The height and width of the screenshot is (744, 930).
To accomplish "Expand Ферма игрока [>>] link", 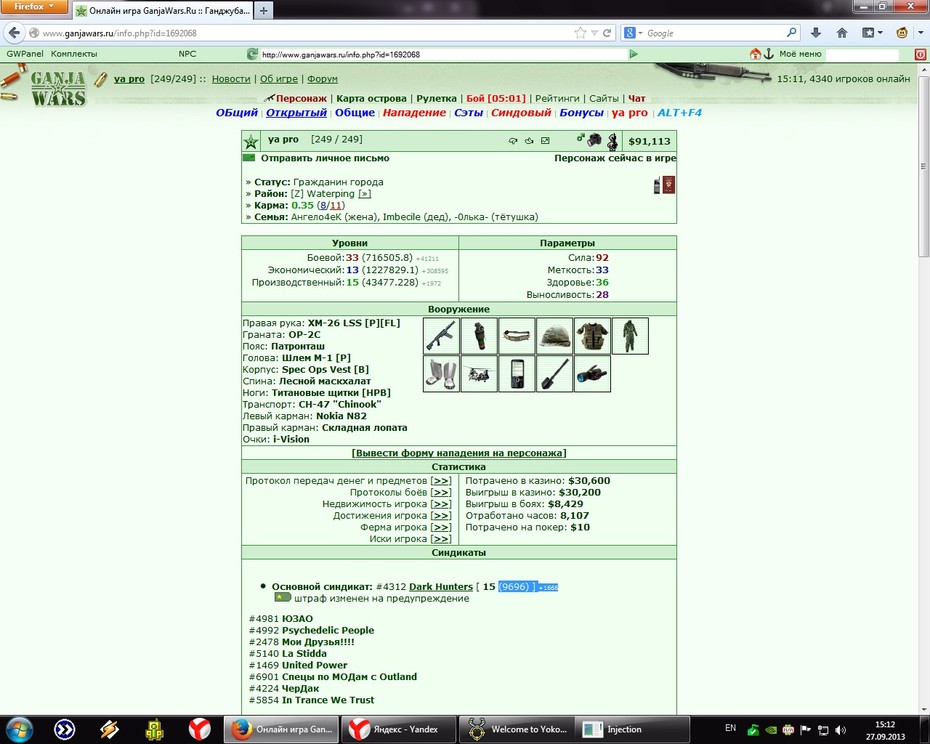I will tap(441, 527).
